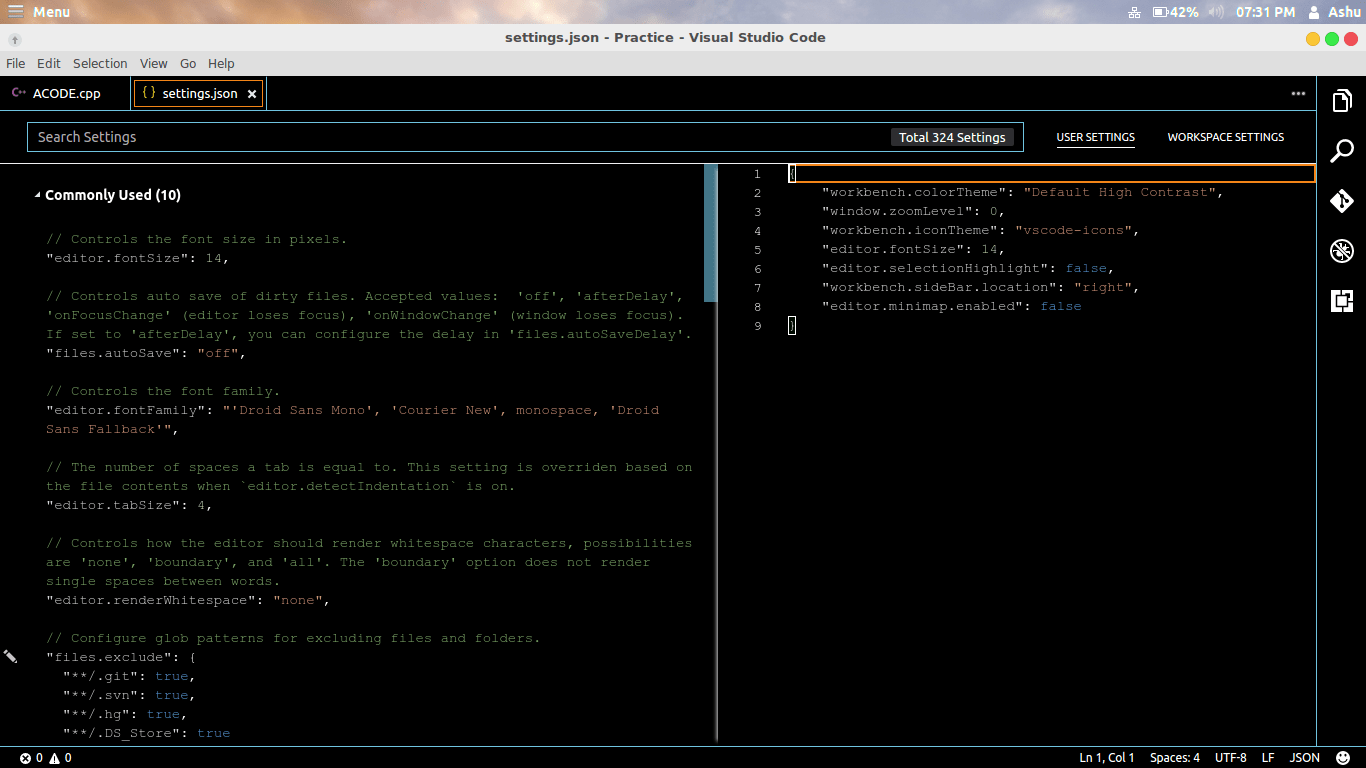Collapse the Commonly Used (10) section
Screen dimensions: 1366x768
[107, 195]
